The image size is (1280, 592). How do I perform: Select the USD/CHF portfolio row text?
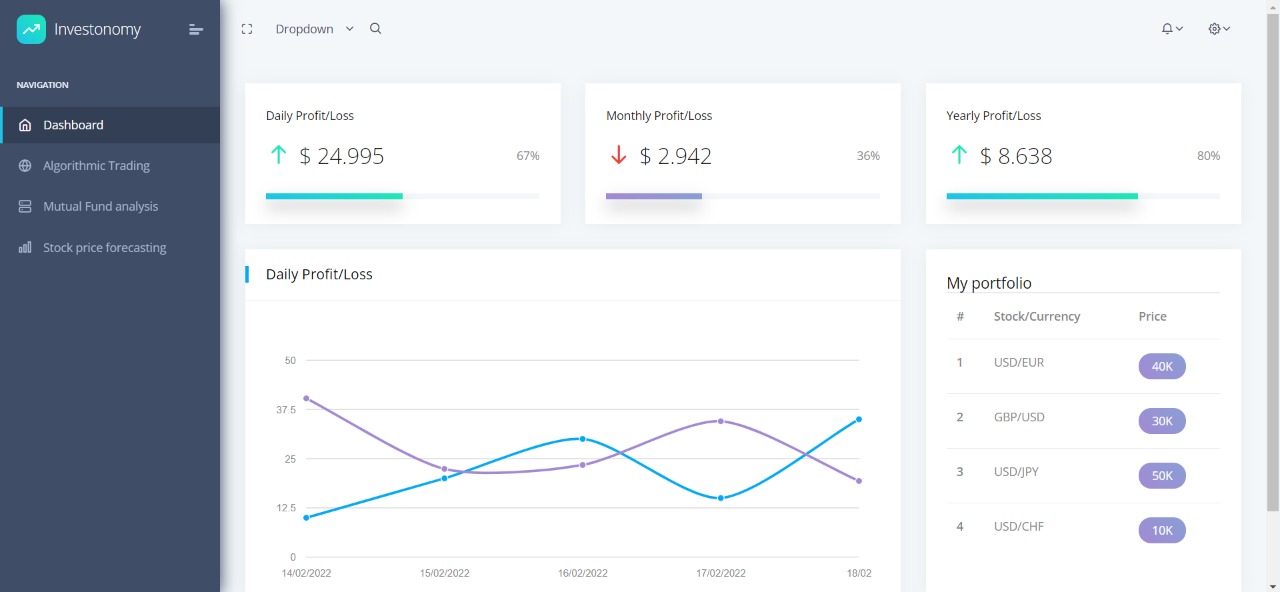pos(1019,526)
